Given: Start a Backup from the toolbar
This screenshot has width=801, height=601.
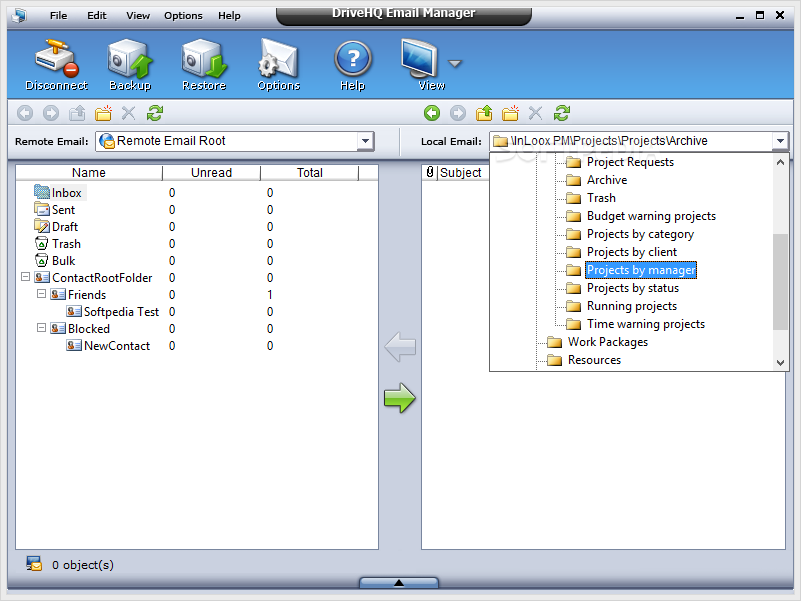Looking at the screenshot, I should 130,64.
